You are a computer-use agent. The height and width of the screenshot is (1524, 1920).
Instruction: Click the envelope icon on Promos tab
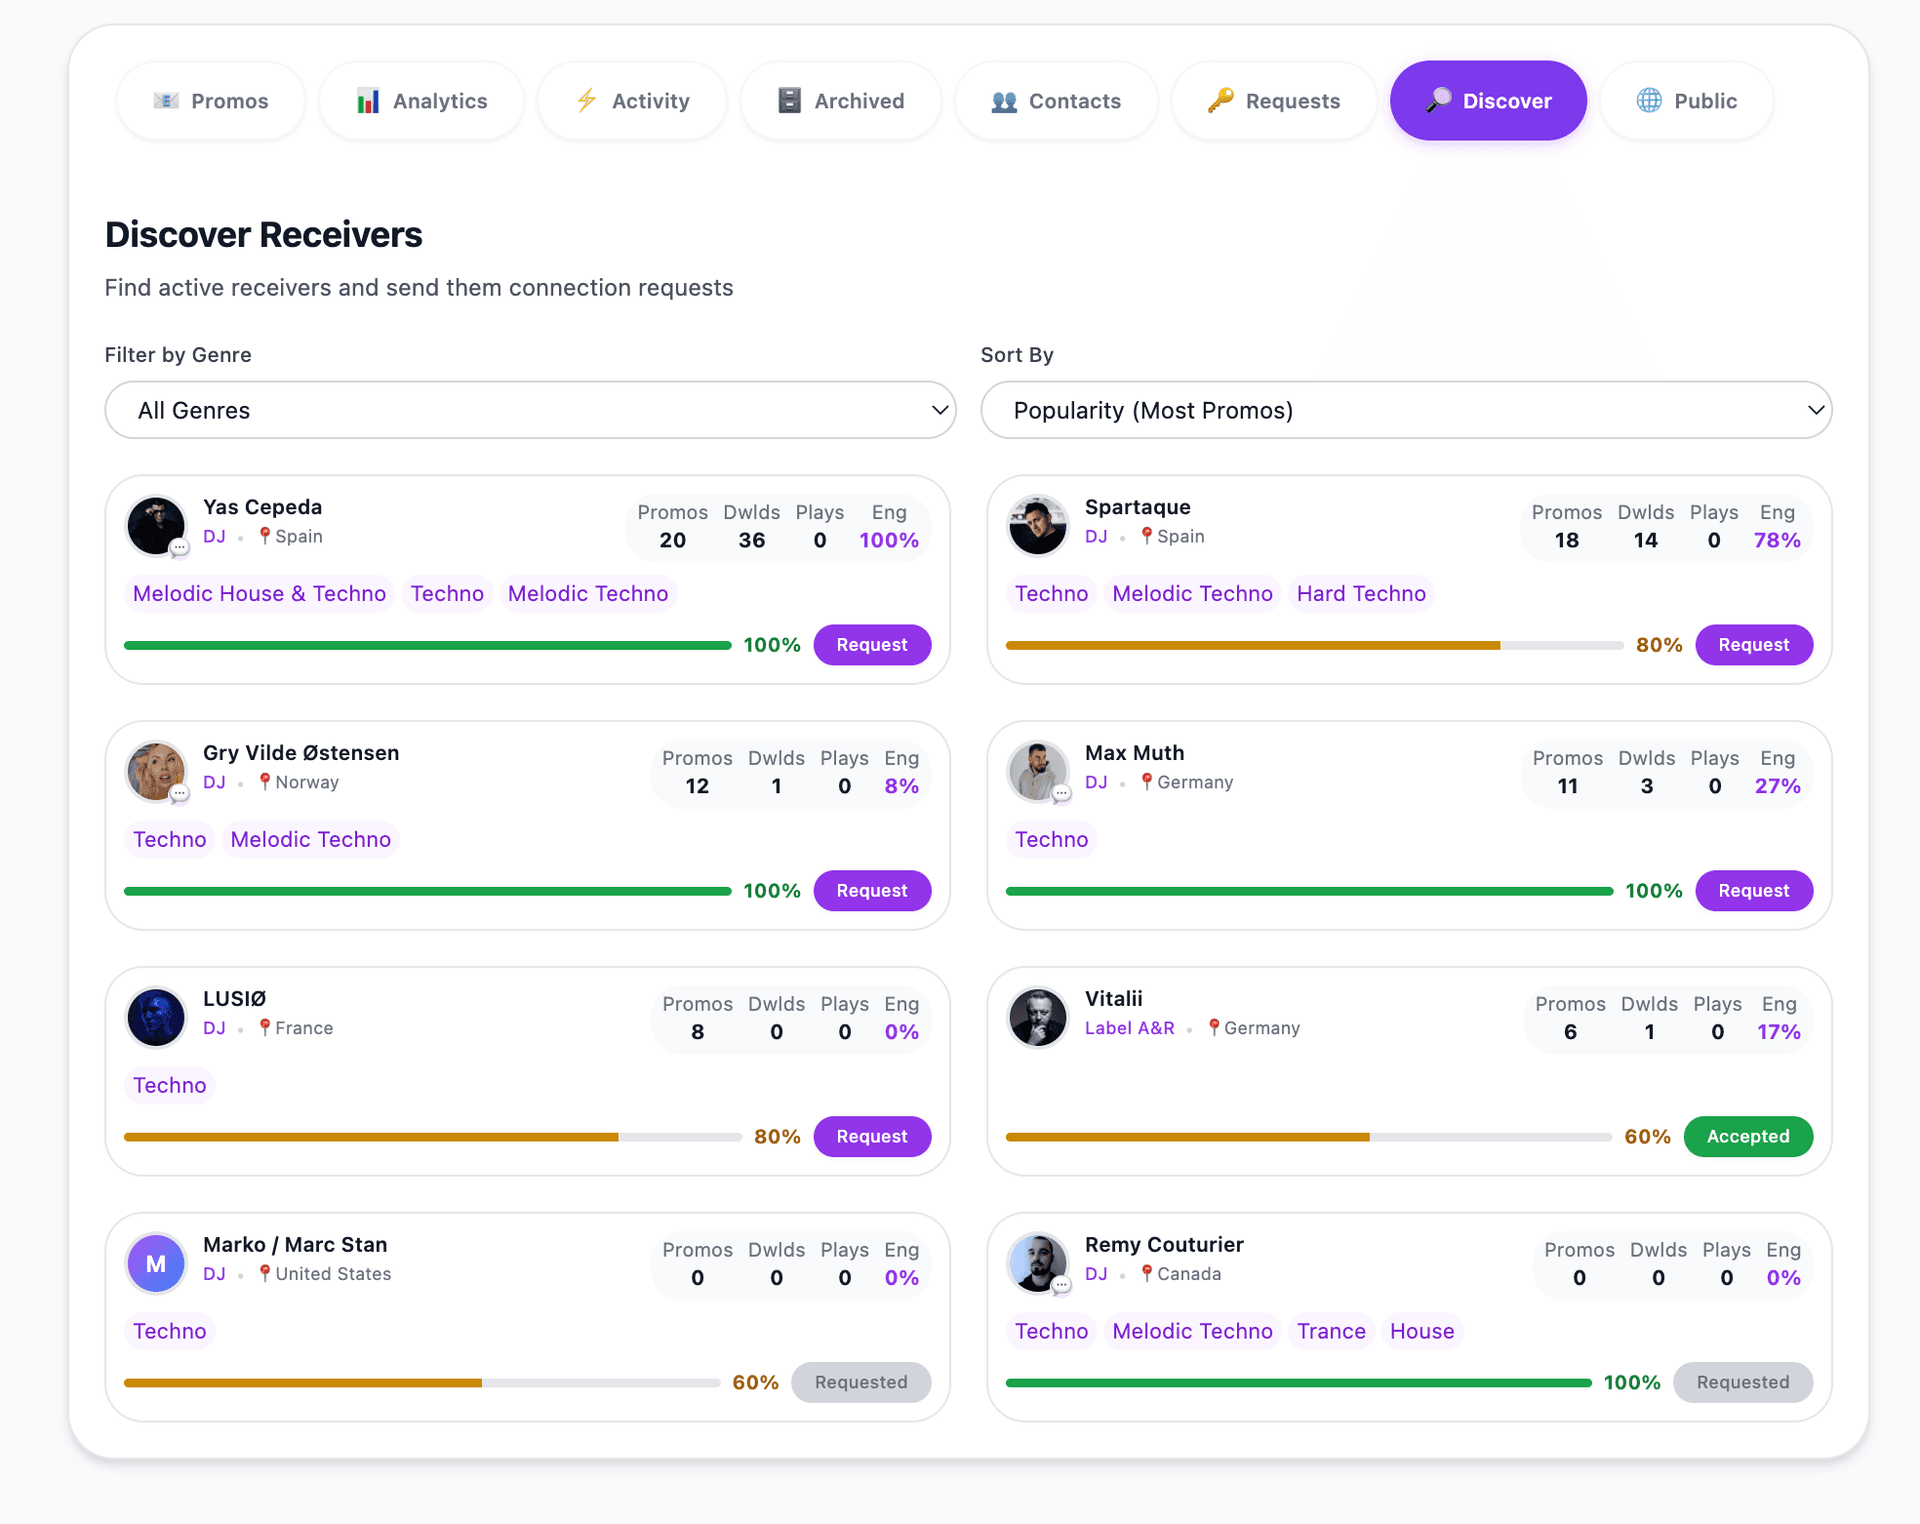[166, 100]
